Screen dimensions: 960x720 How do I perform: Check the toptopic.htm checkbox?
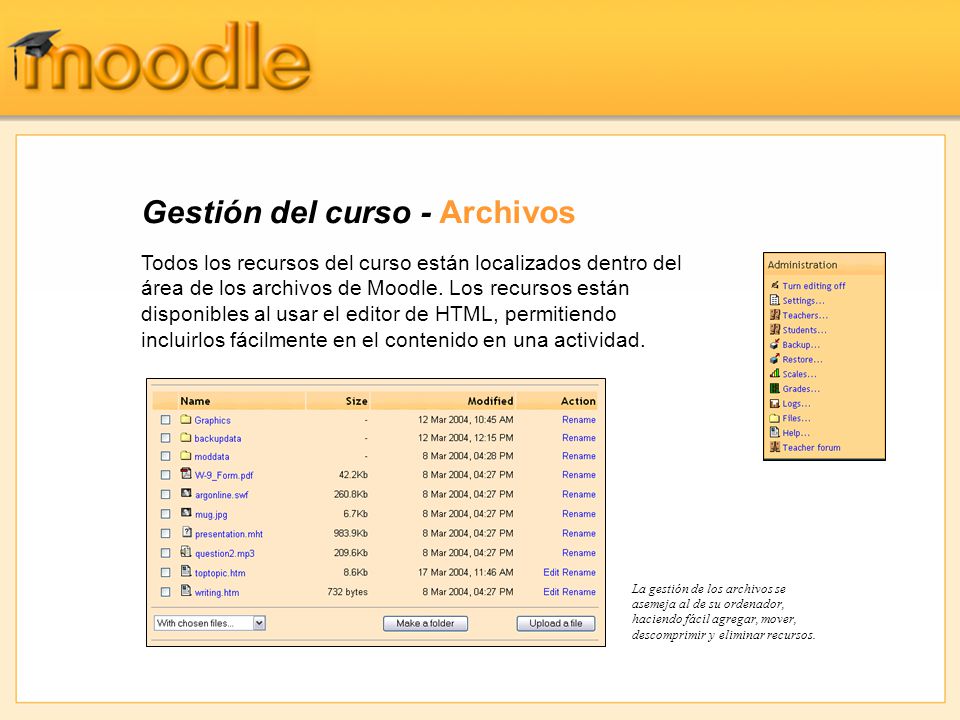tap(165, 572)
